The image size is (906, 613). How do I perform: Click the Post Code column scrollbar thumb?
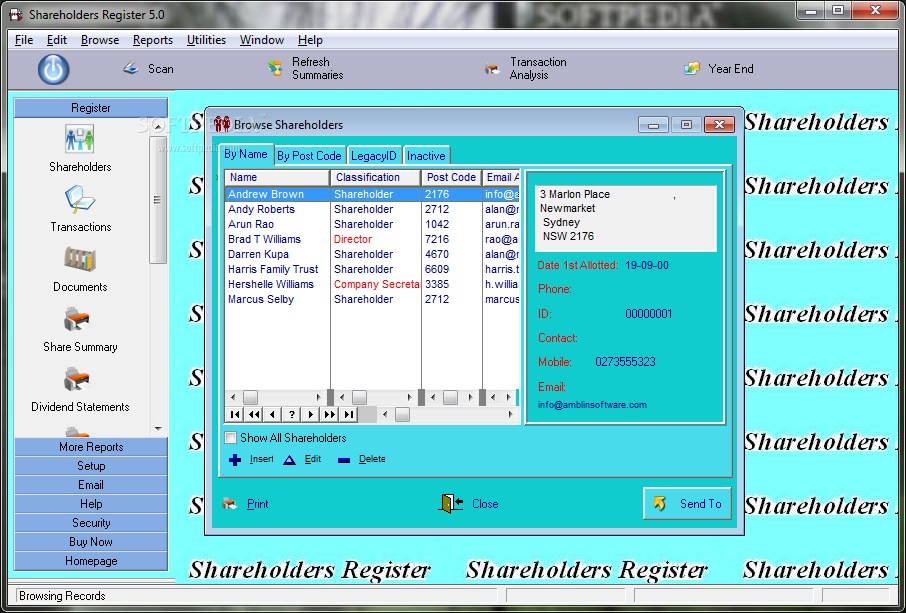[x=450, y=397]
